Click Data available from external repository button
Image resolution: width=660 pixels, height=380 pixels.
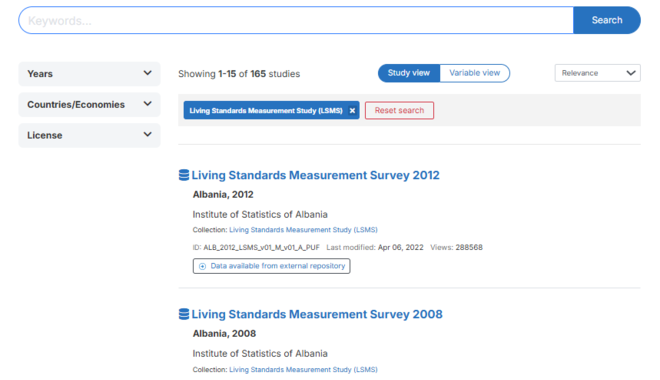click(271, 266)
